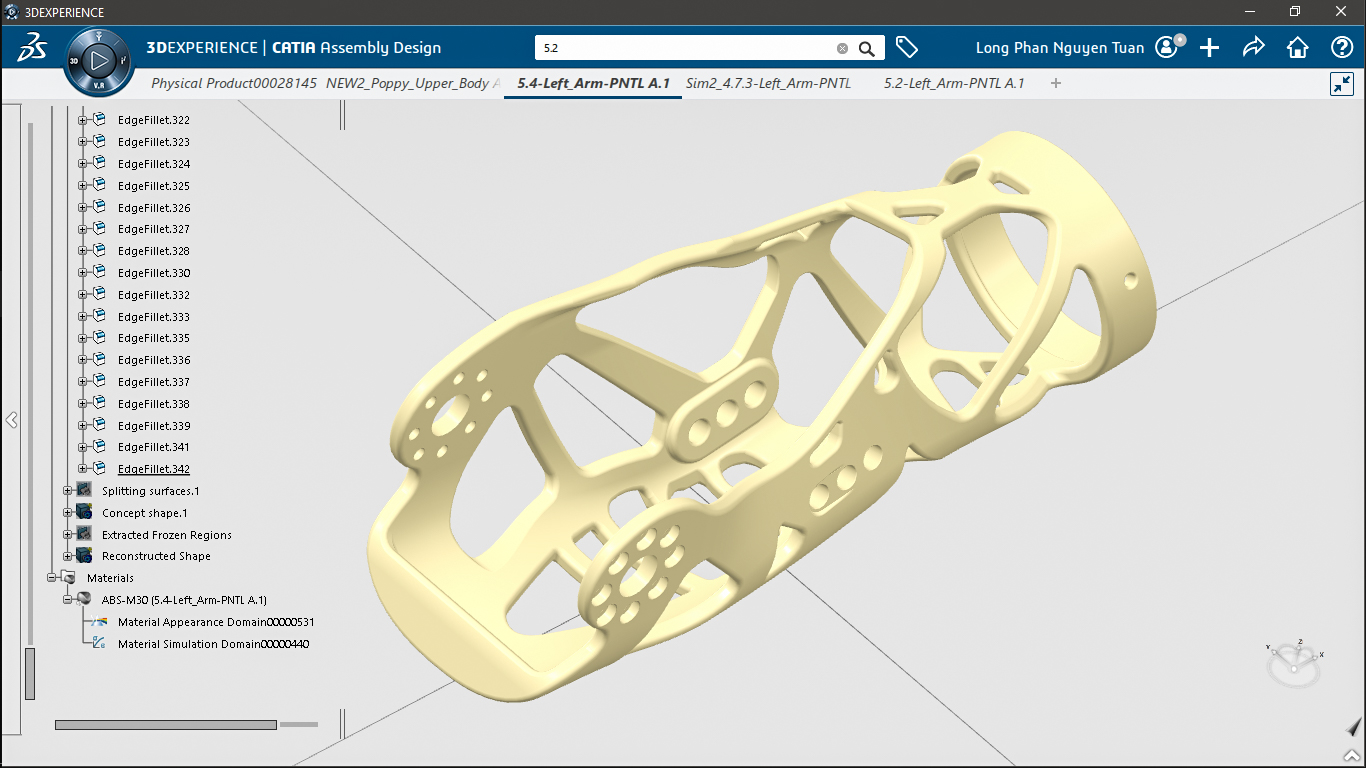Add a new tab with plus button
1366x768 pixels.
point(1056,83)
